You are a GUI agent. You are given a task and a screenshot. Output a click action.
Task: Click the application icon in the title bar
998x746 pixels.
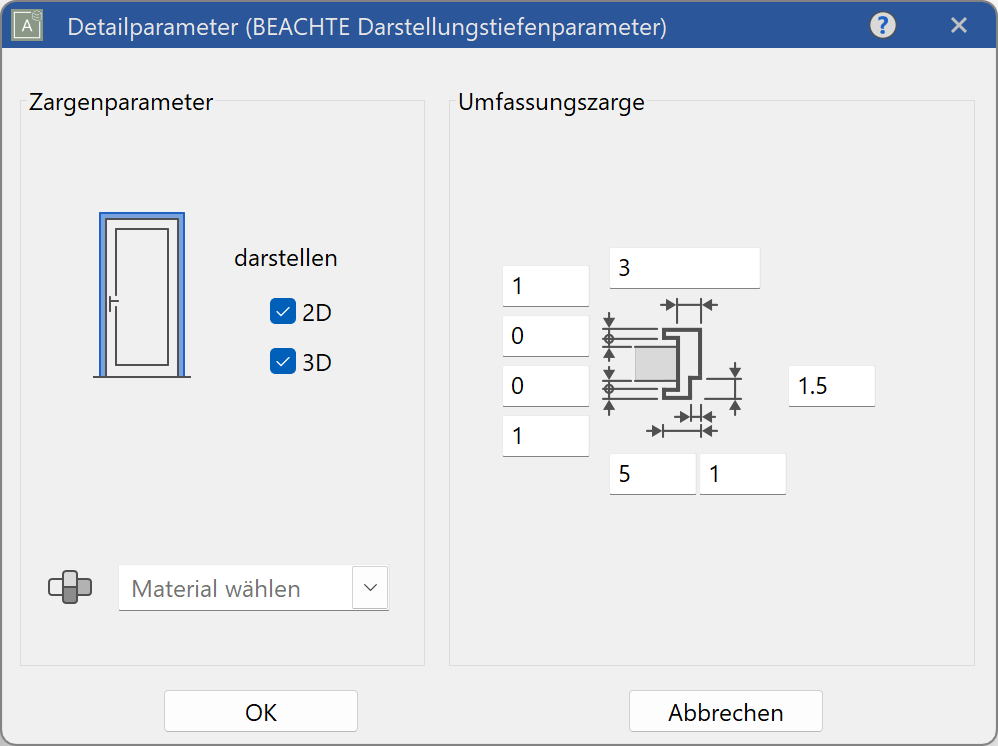tap(27, 25)
